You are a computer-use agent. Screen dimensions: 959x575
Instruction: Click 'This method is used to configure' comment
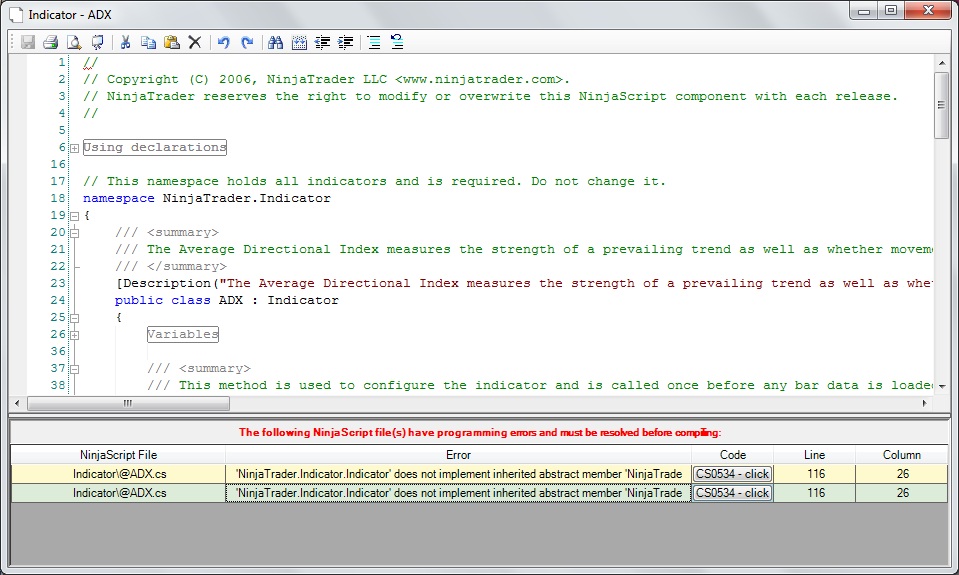point(540,385)
